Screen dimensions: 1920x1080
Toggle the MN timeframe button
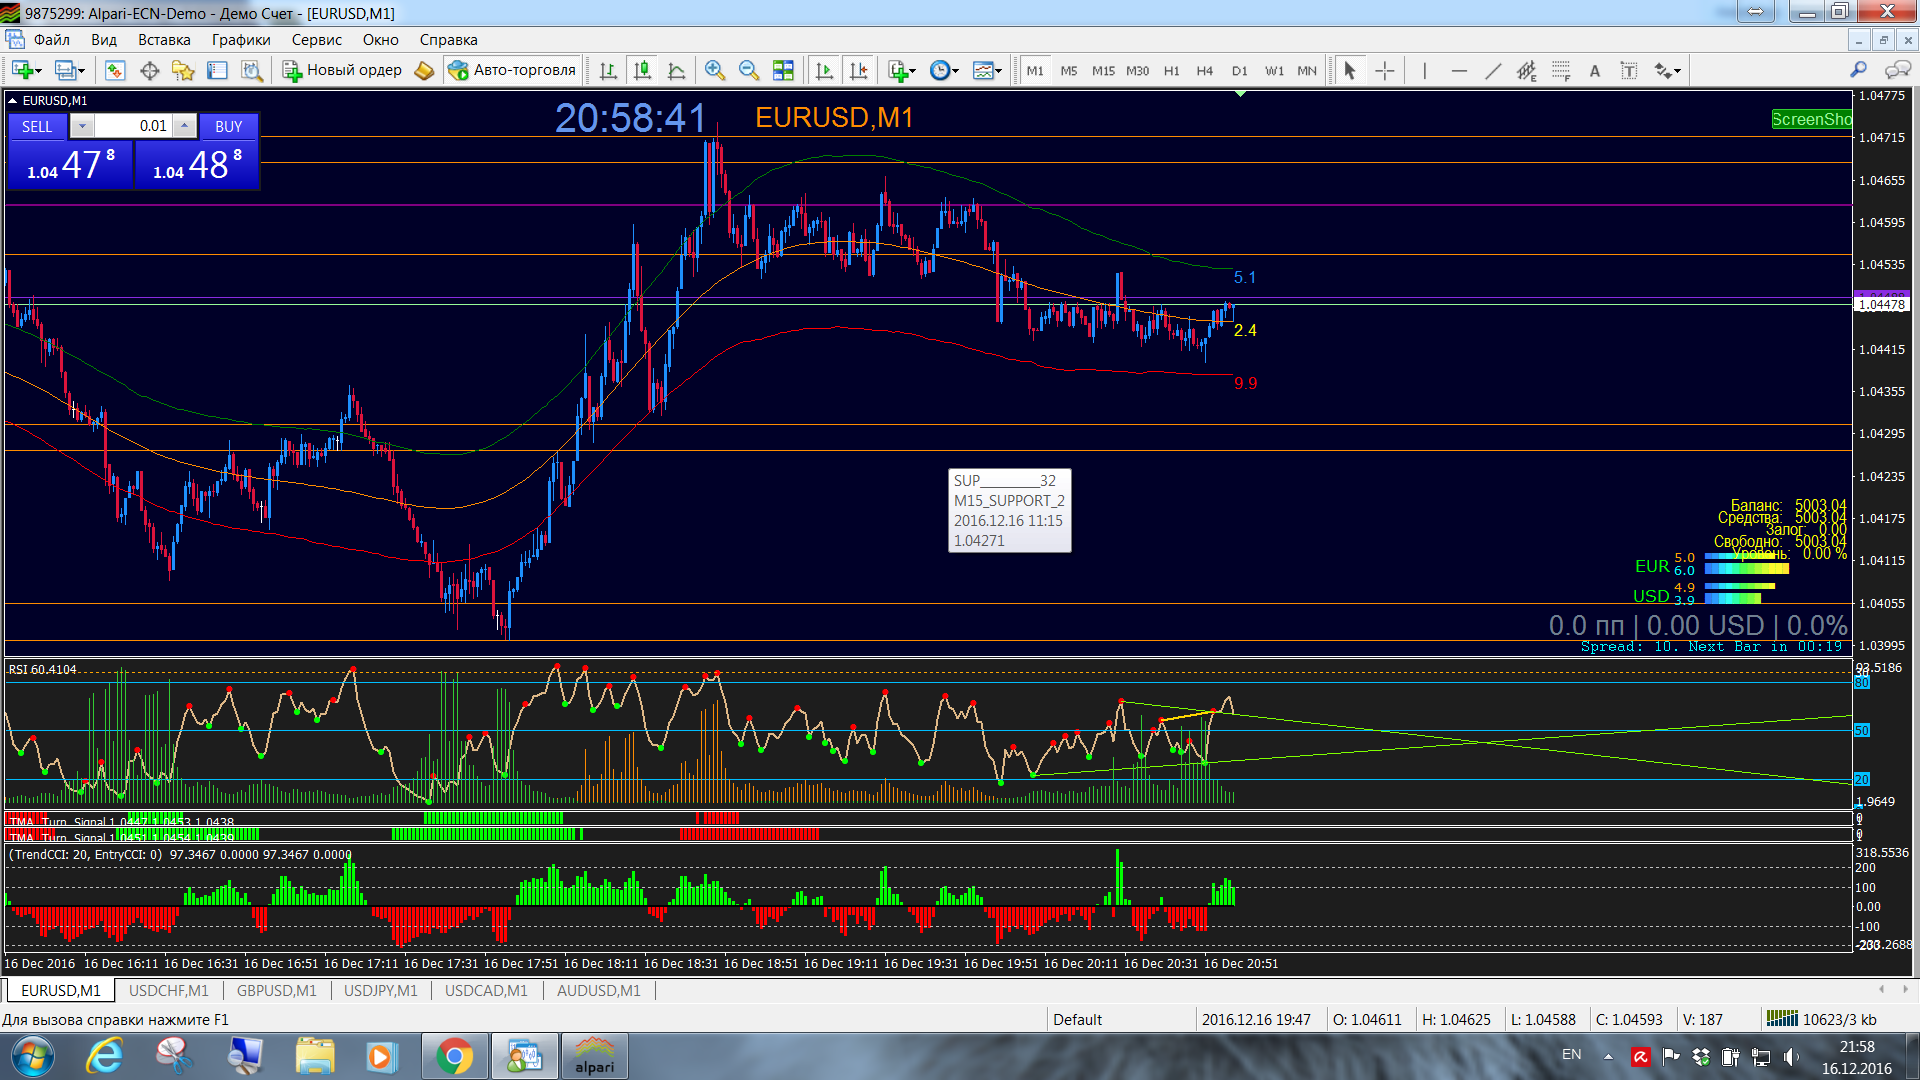coord(1307,70)
